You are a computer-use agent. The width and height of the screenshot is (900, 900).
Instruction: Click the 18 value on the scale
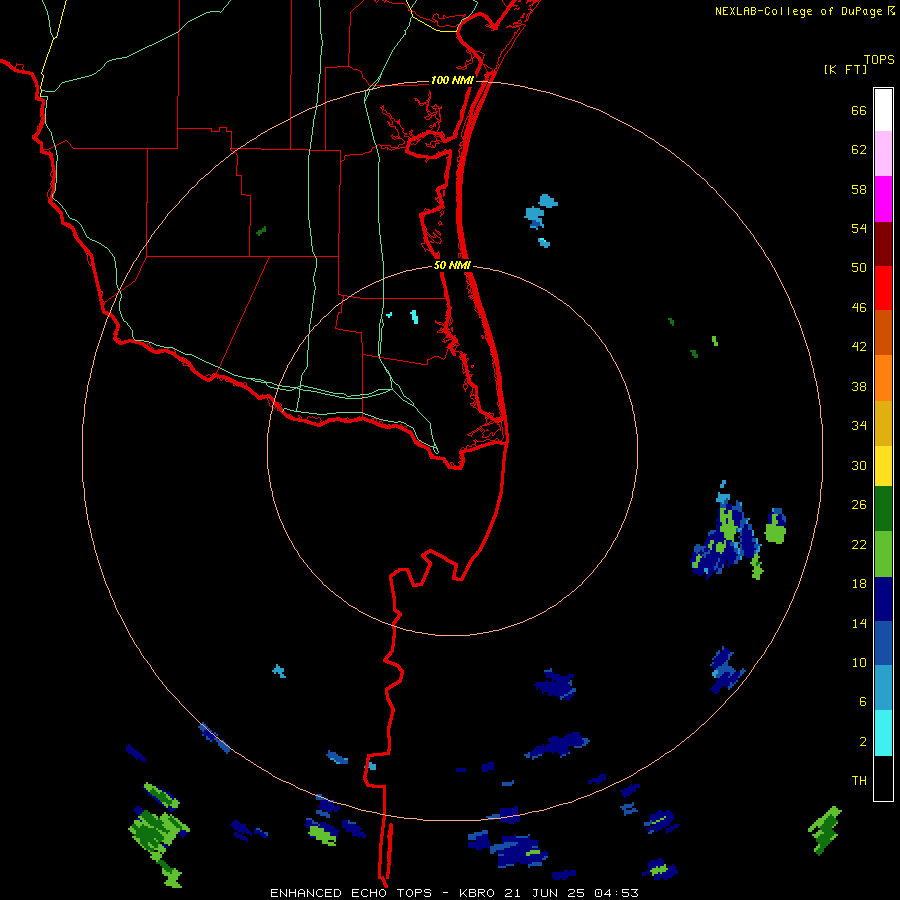859,584
